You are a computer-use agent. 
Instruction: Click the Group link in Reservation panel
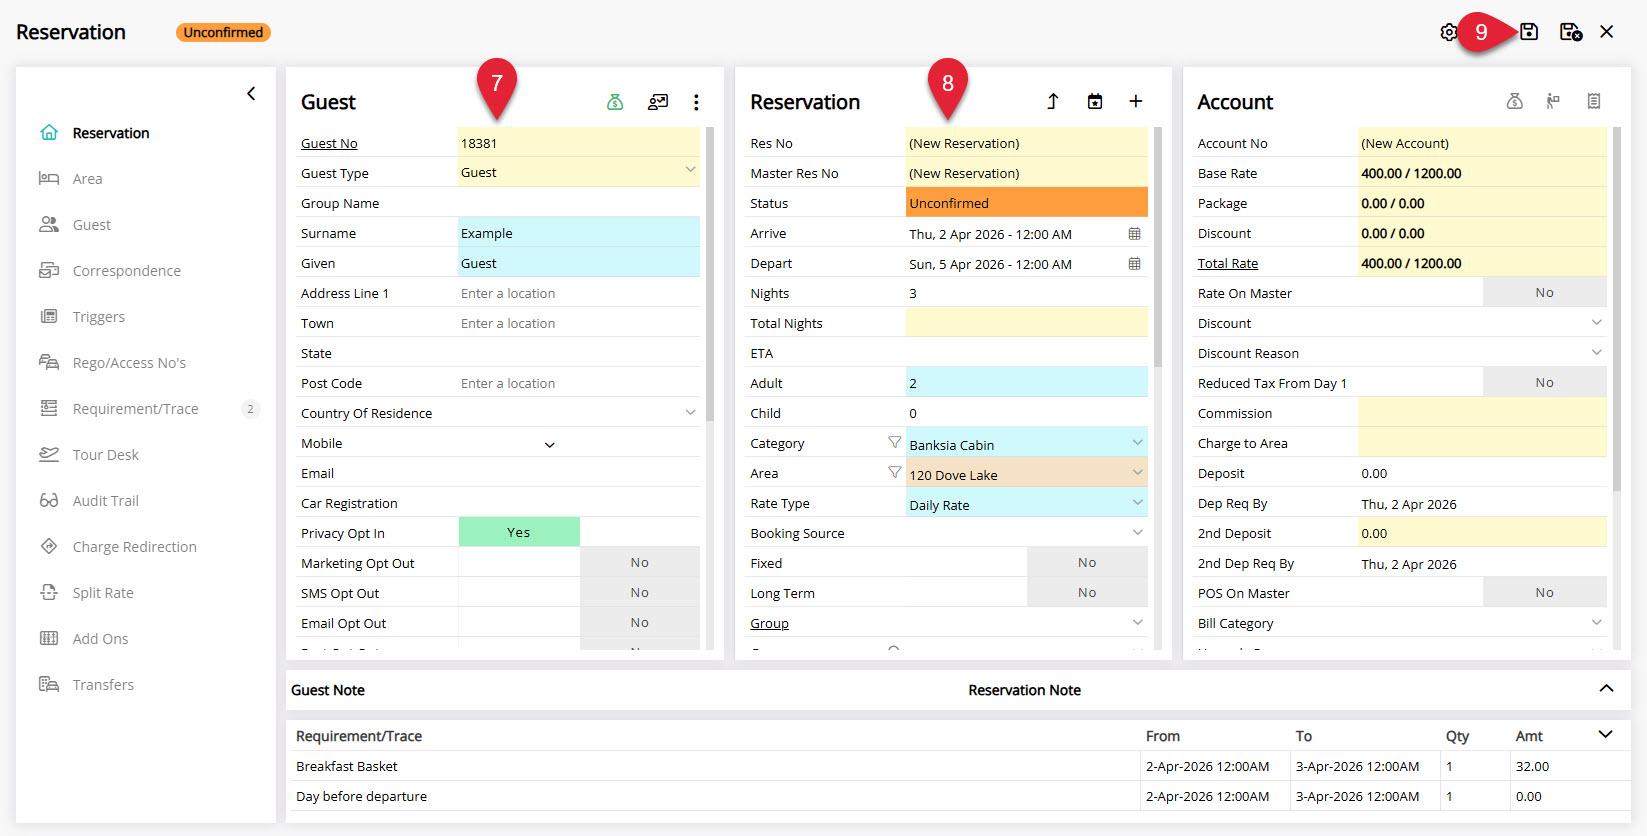click(x=770, y=624)
